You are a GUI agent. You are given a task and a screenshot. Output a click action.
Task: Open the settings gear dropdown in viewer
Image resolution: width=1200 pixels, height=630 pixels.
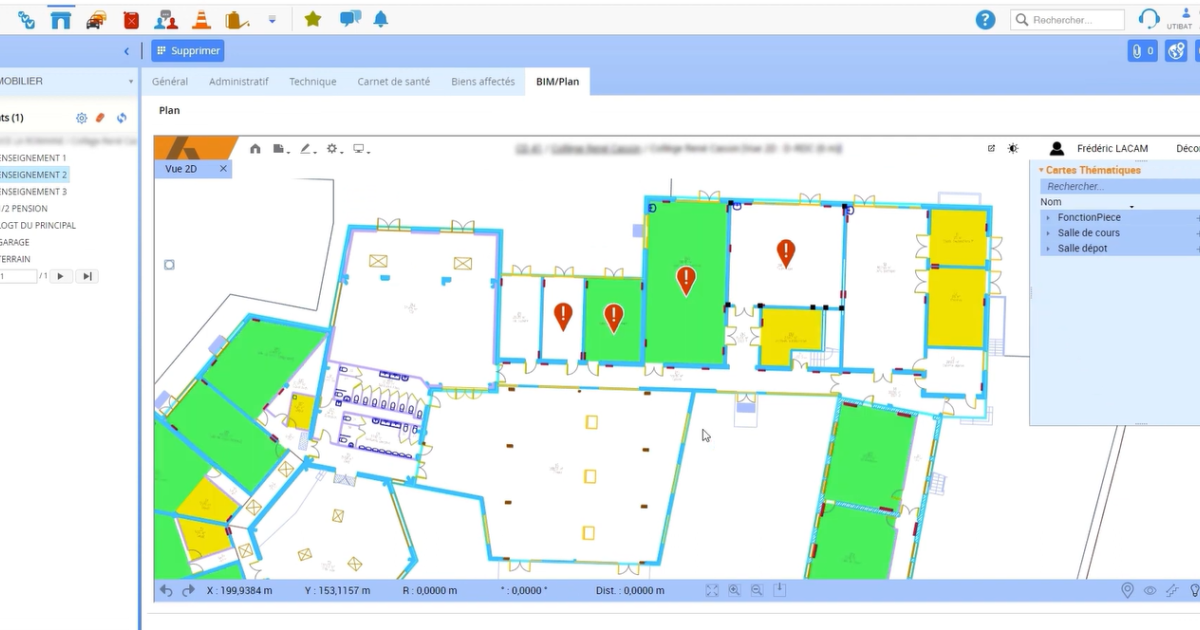click(x=333, y=148)
